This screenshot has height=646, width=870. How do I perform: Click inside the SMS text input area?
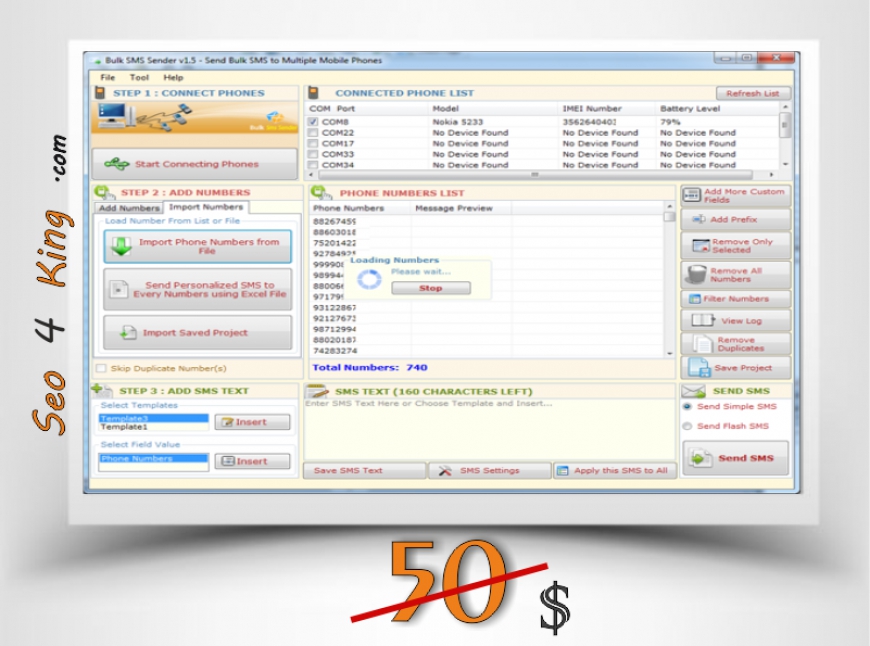point(489,429)
